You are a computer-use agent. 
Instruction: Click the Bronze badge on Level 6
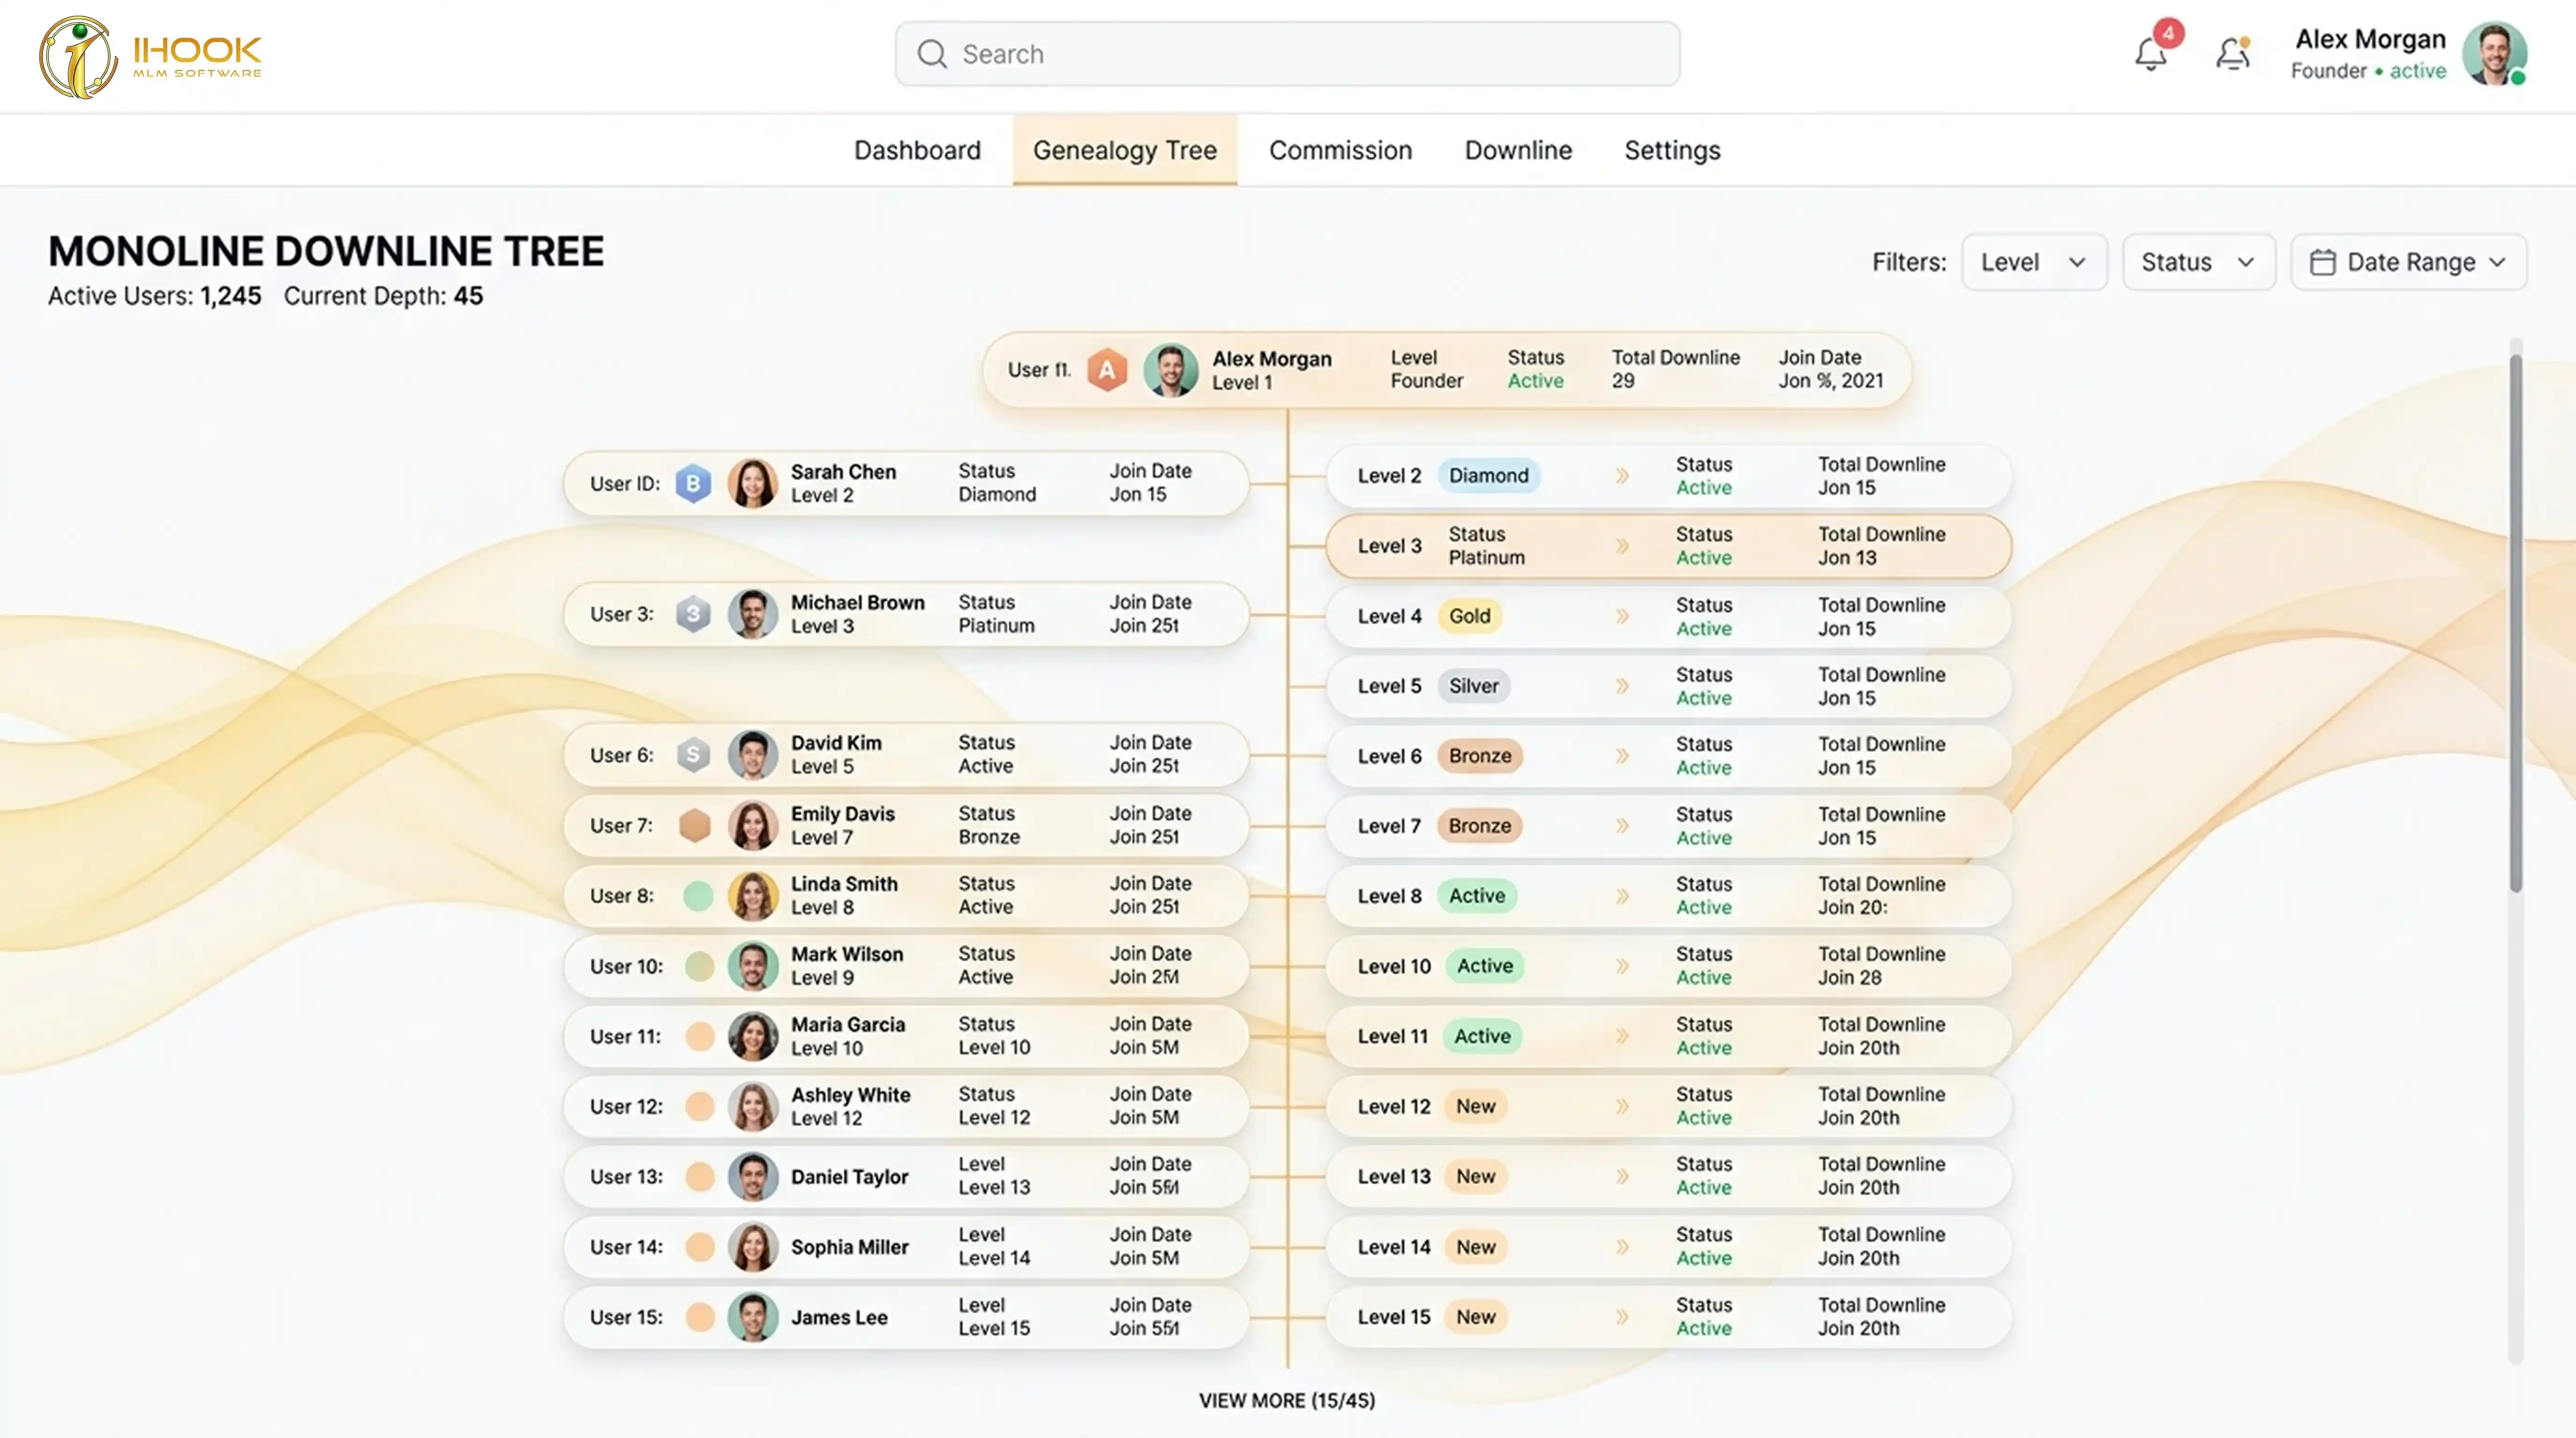pos(1480,756)
